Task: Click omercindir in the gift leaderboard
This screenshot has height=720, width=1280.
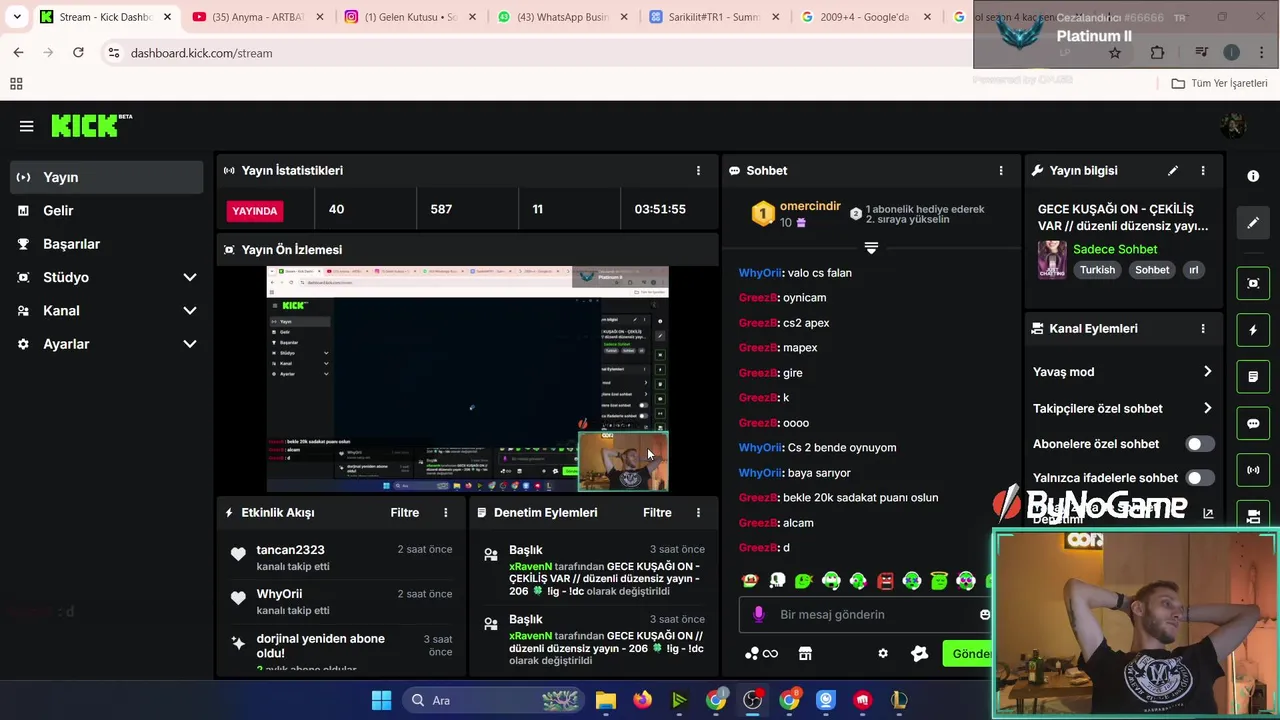Action: pos(810,206)
